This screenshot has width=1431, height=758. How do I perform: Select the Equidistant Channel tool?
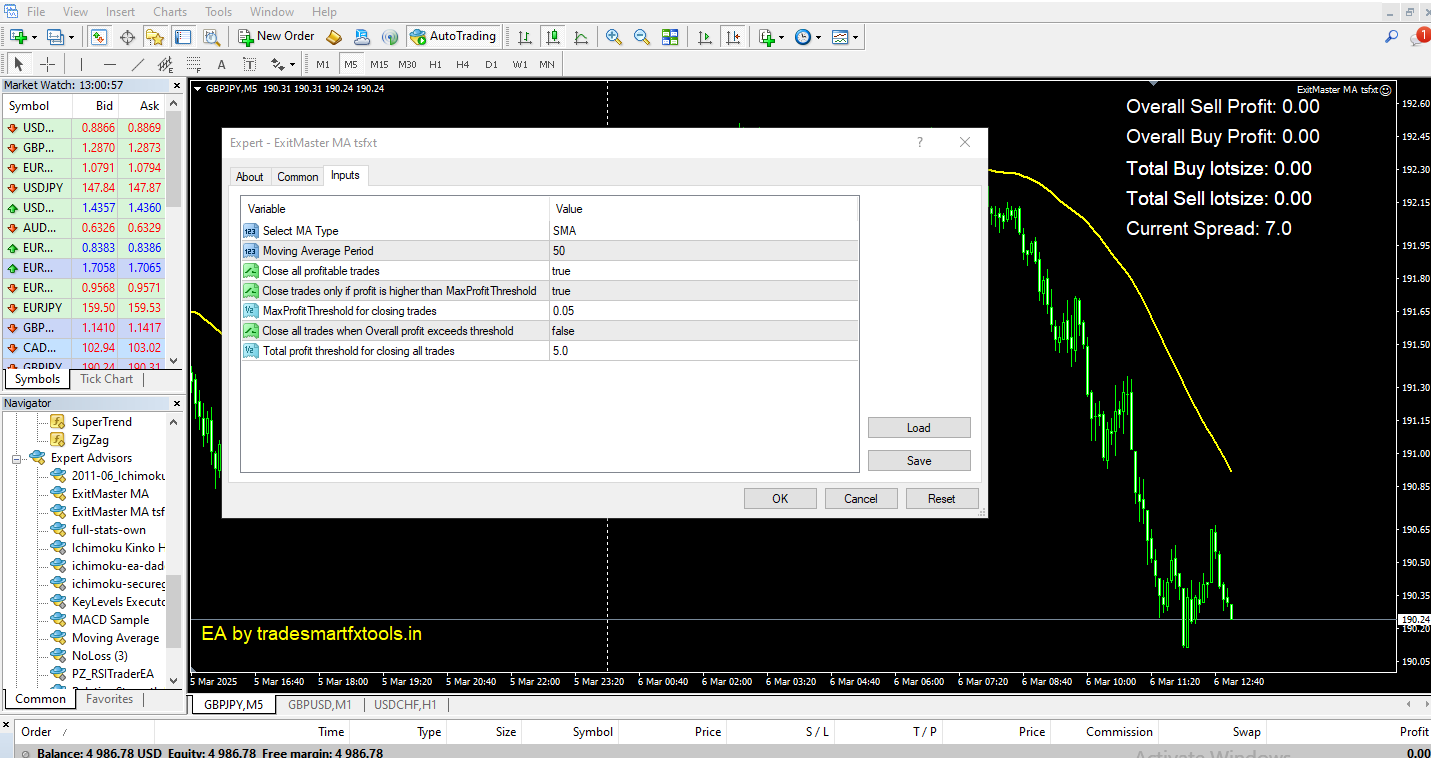pos(165,64)
